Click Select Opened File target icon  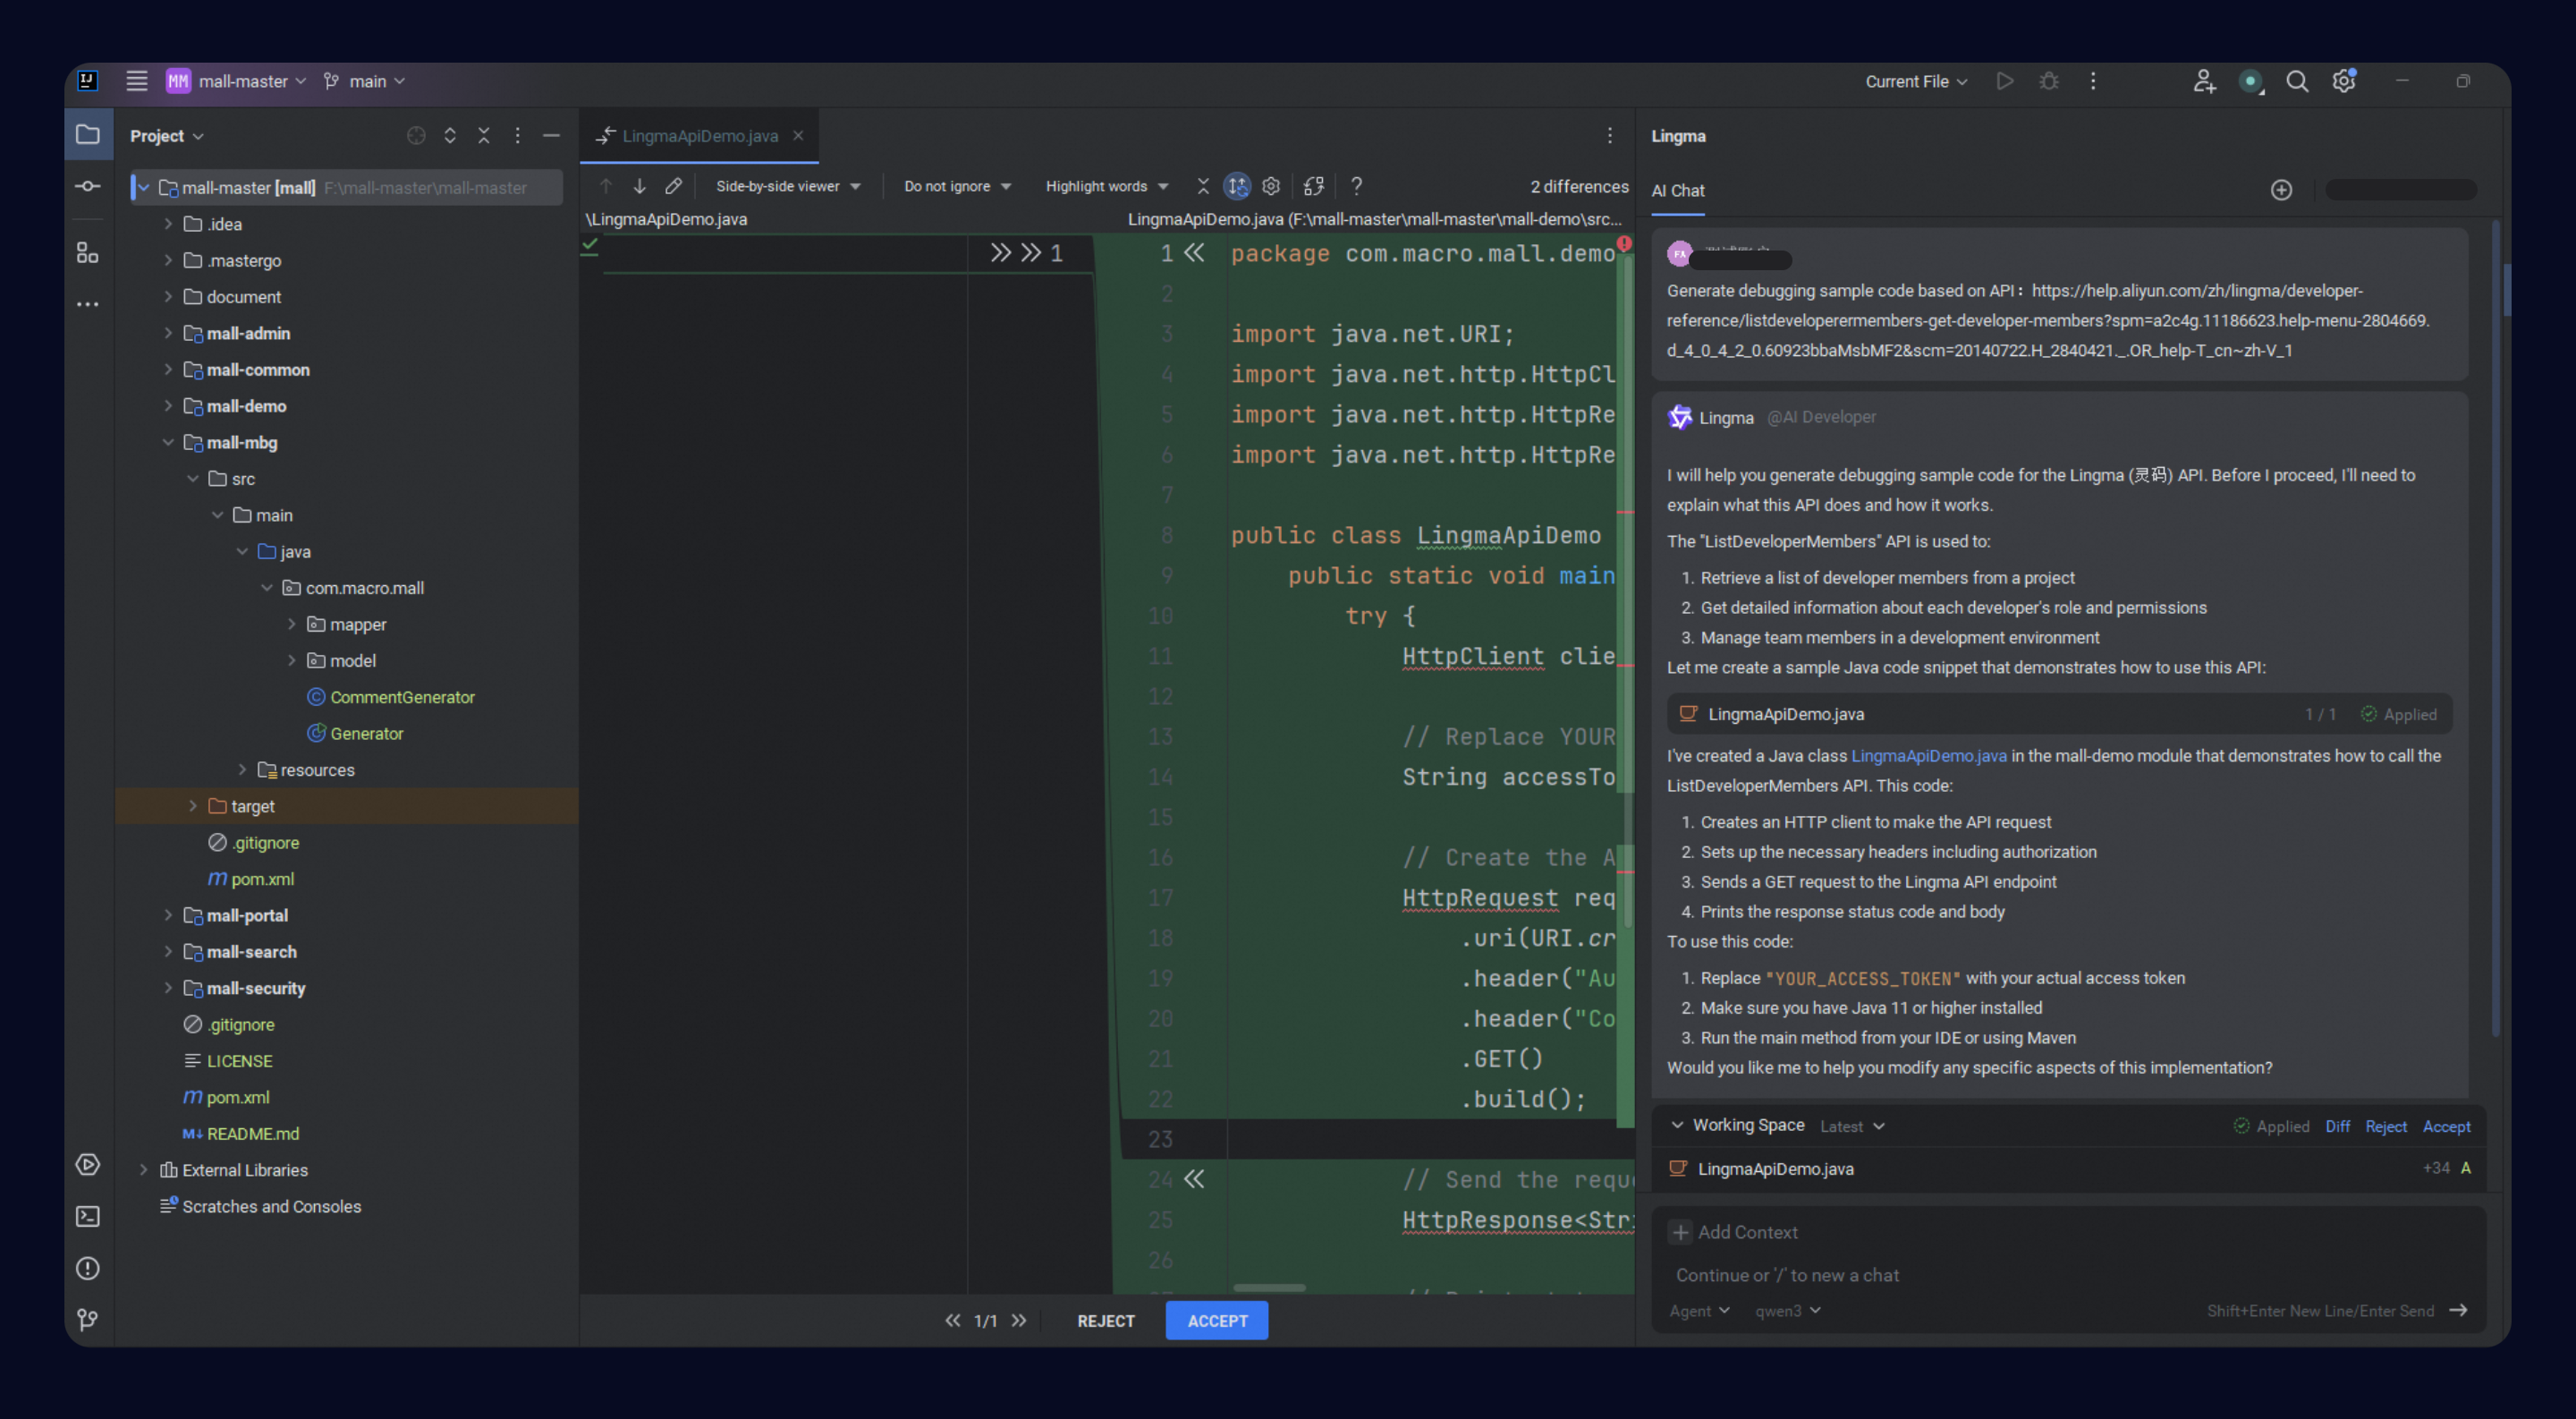[416, 136]
